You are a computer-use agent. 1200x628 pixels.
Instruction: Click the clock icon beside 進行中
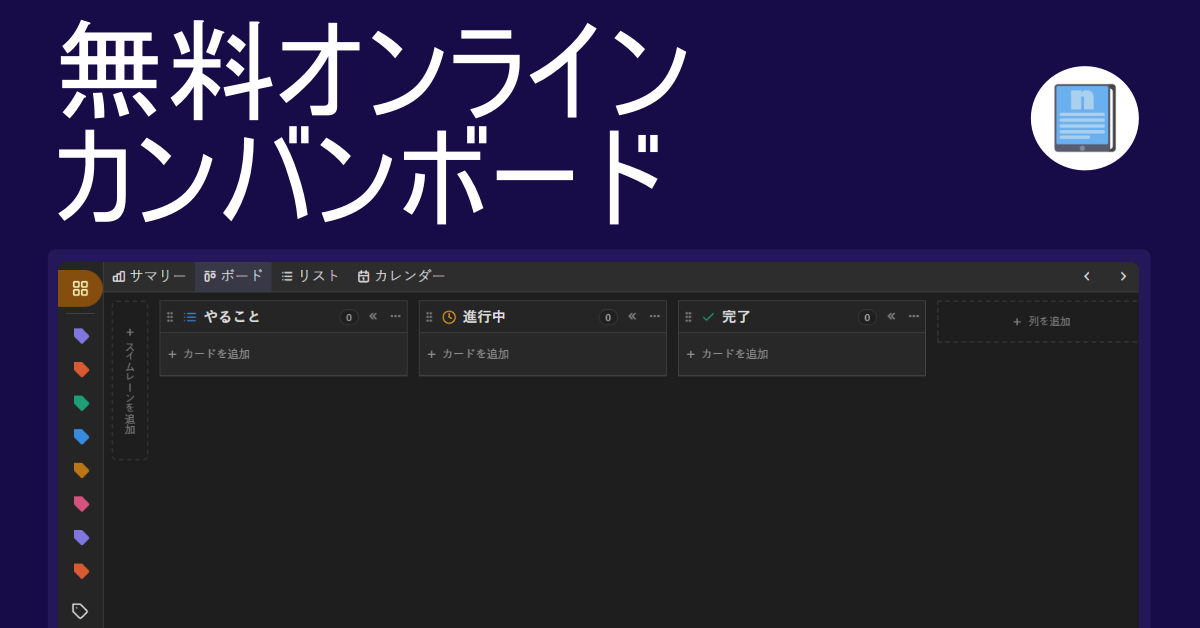pos(449,317)
